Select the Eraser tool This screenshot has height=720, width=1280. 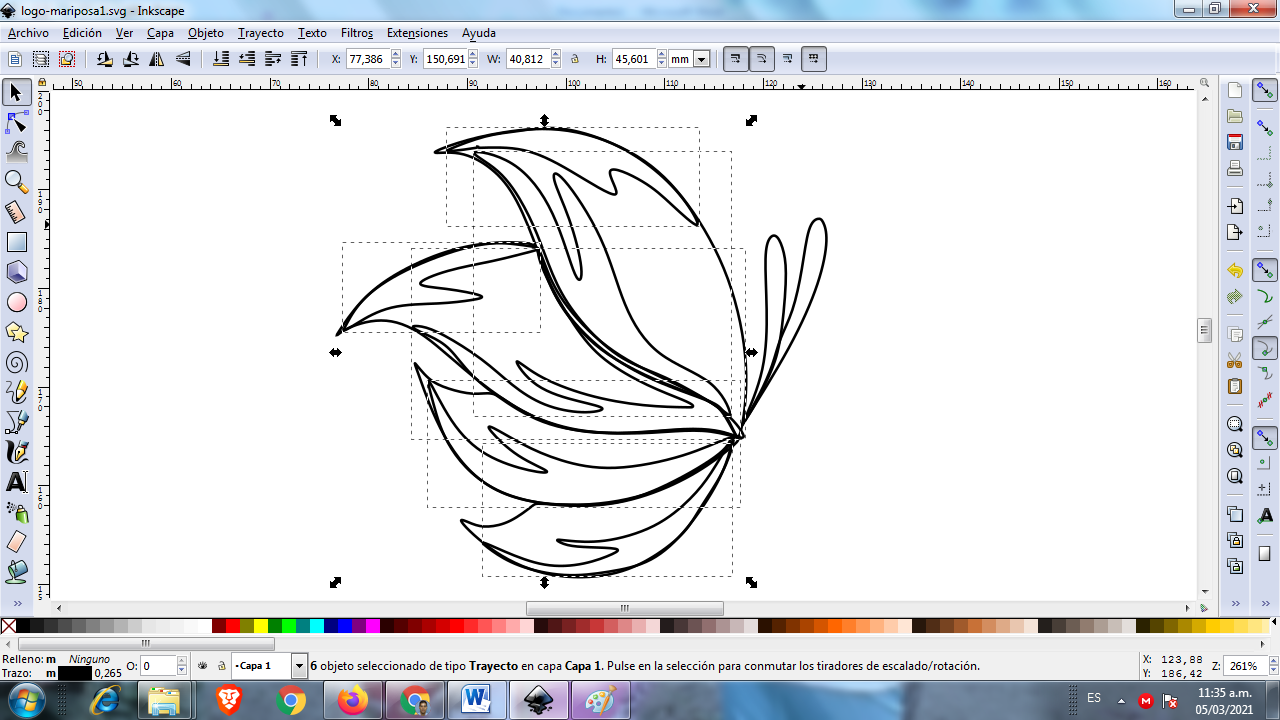coord(16,542)
